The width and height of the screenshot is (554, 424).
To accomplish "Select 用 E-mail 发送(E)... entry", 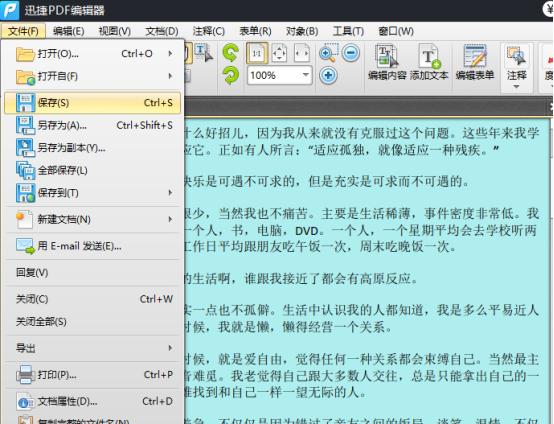I will pos(93,246).
